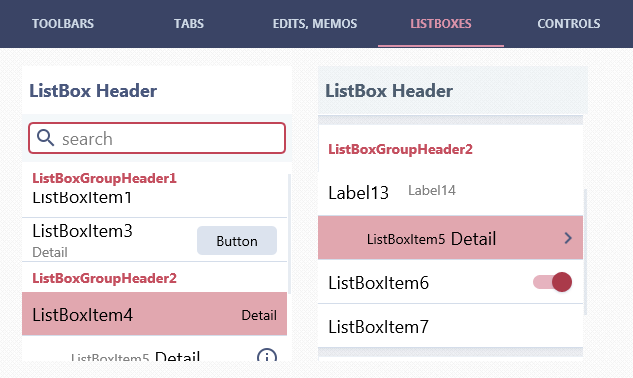Click the search magnifier icon

coord(45,138)
